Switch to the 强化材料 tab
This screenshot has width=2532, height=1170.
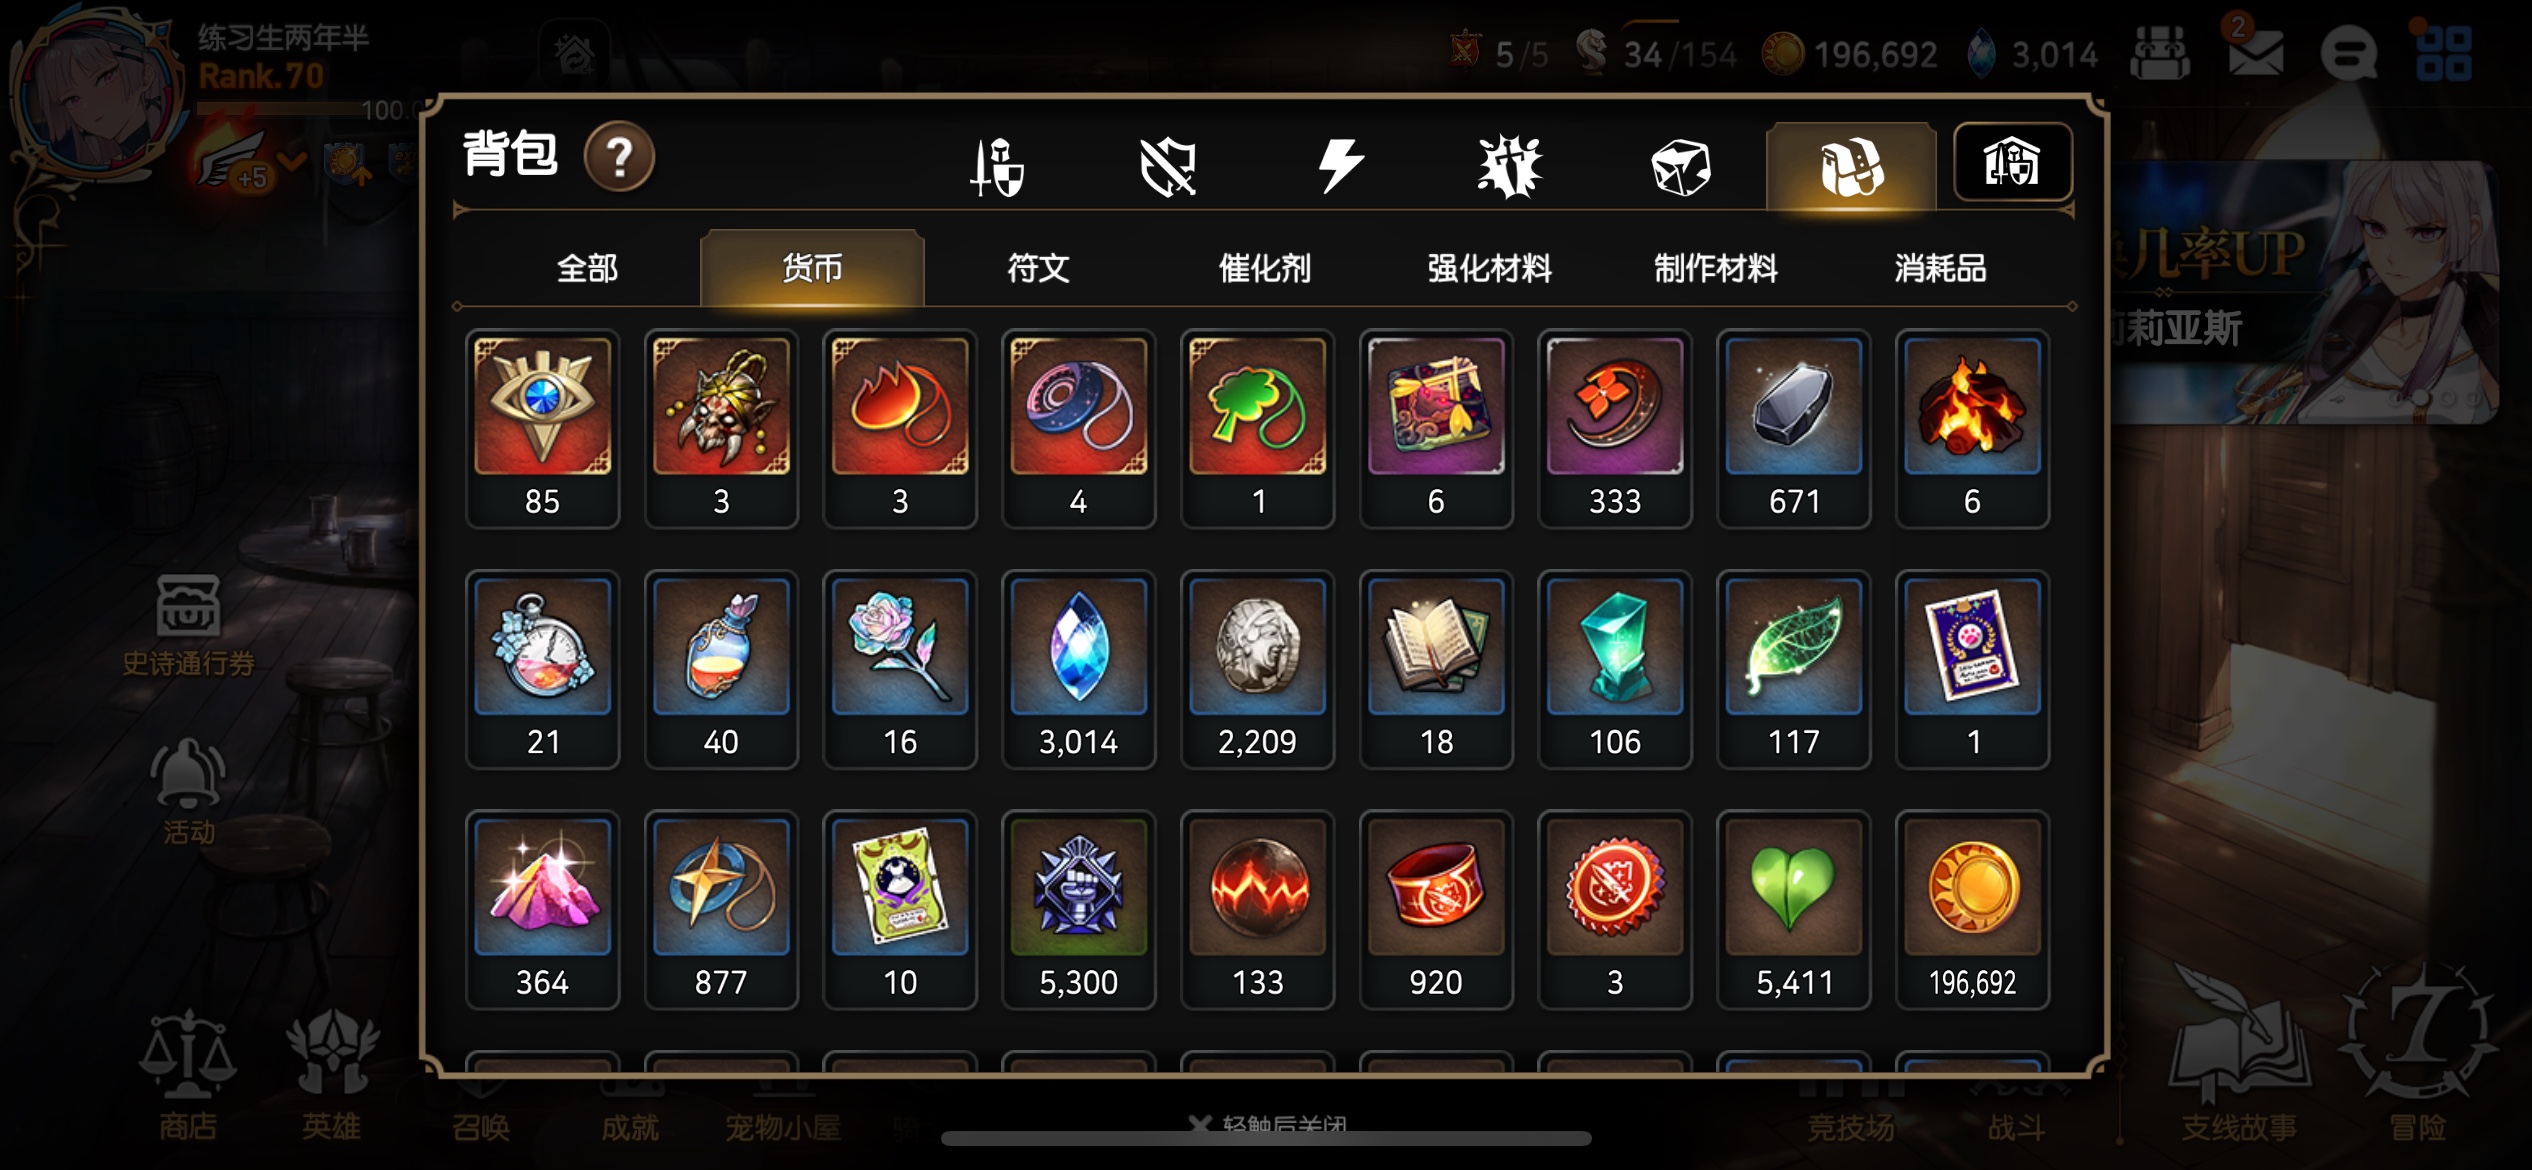[x=1489, y=268]
